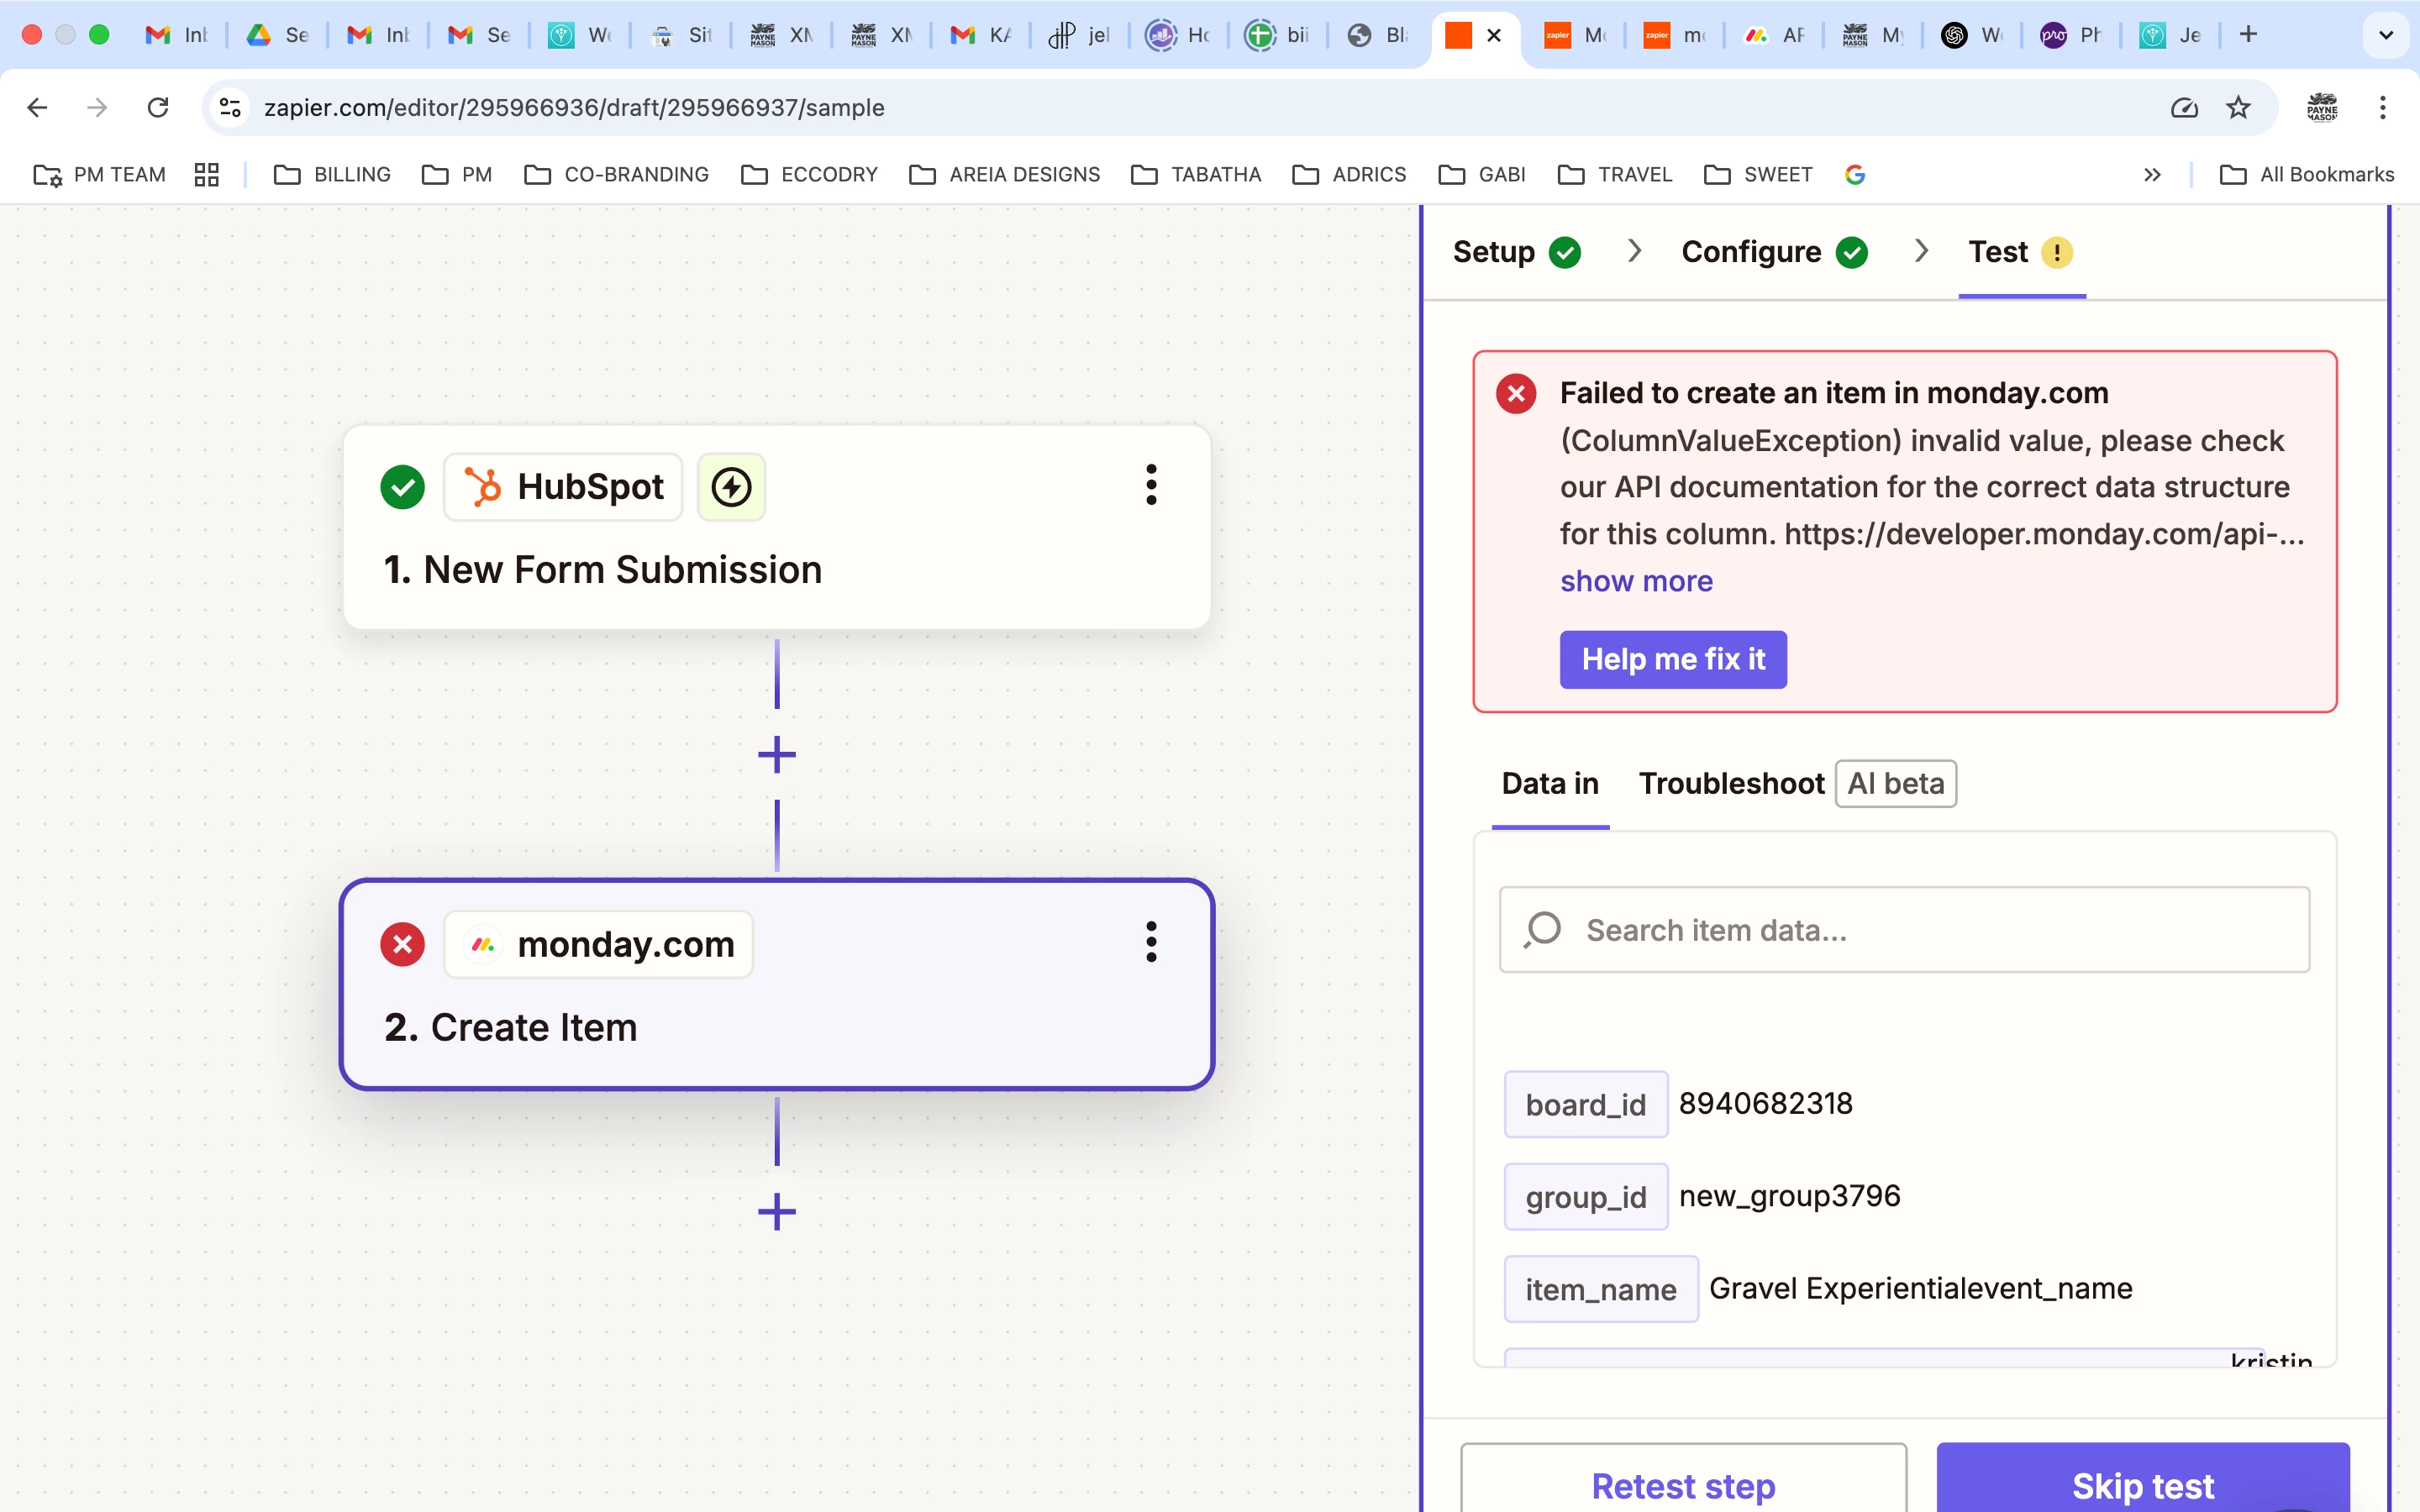Add a step after Create Item
This screenshot has width=2420, height=1512.
pos(777,1211)
